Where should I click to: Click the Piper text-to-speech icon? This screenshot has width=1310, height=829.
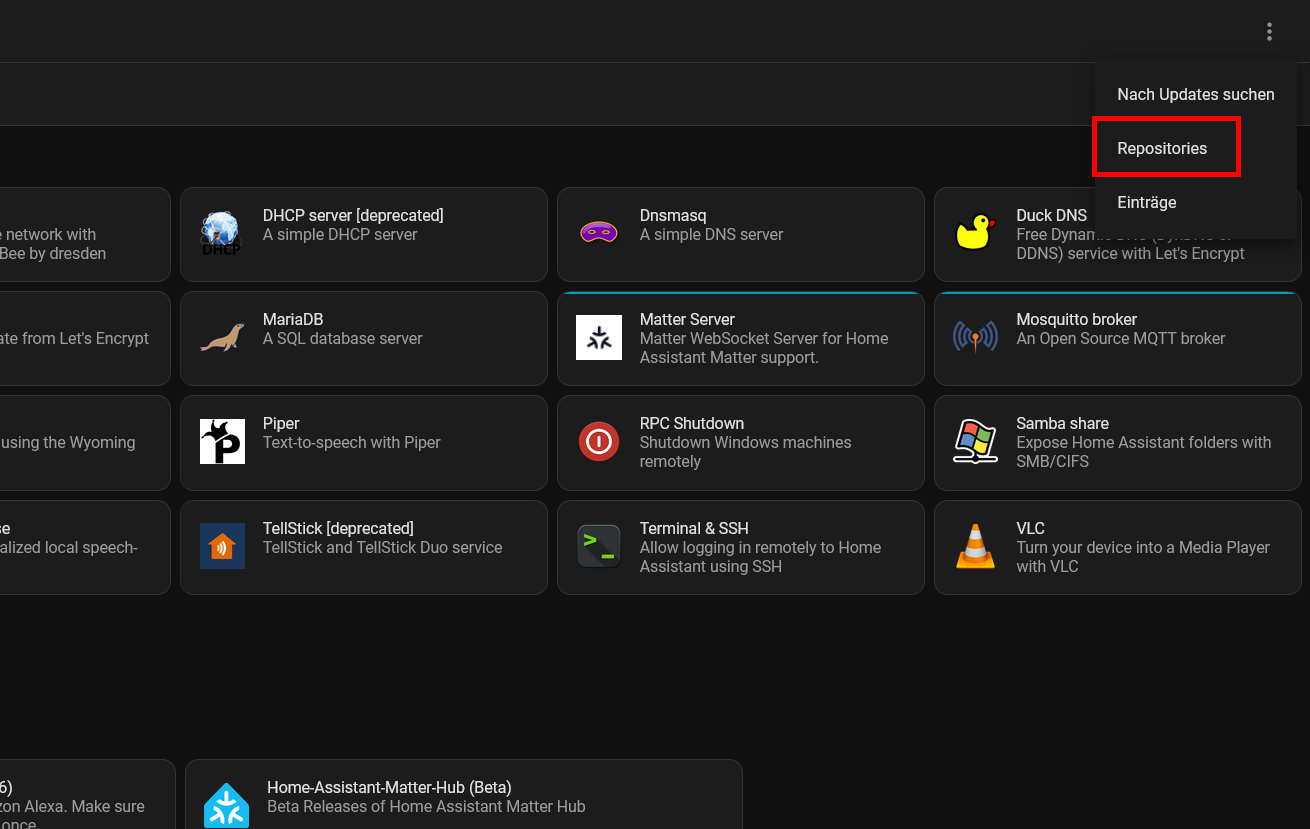point(221,442)
